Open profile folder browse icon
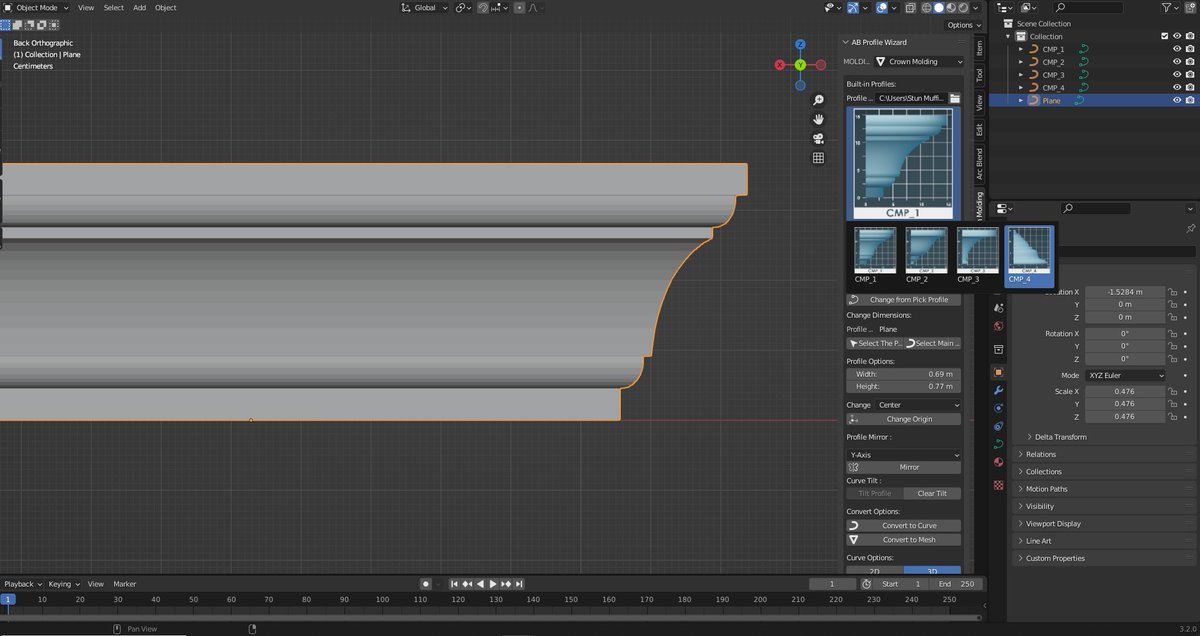The image size is (1200, 636). coord(955,99)
